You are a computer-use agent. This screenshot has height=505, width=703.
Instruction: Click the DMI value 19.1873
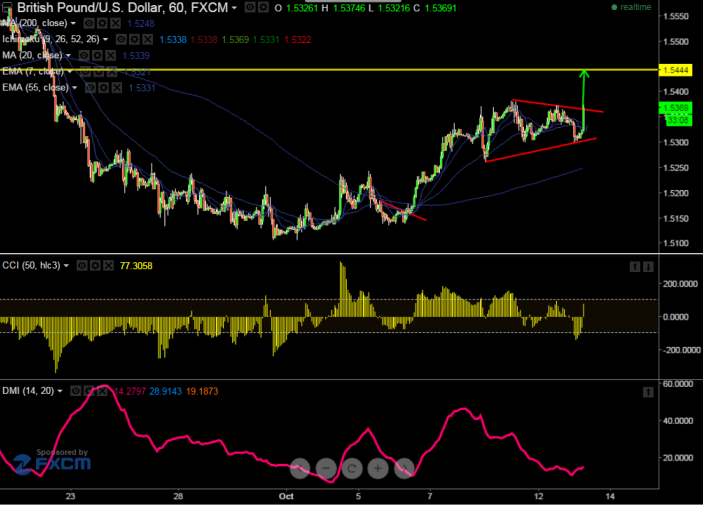coord(202,392)
